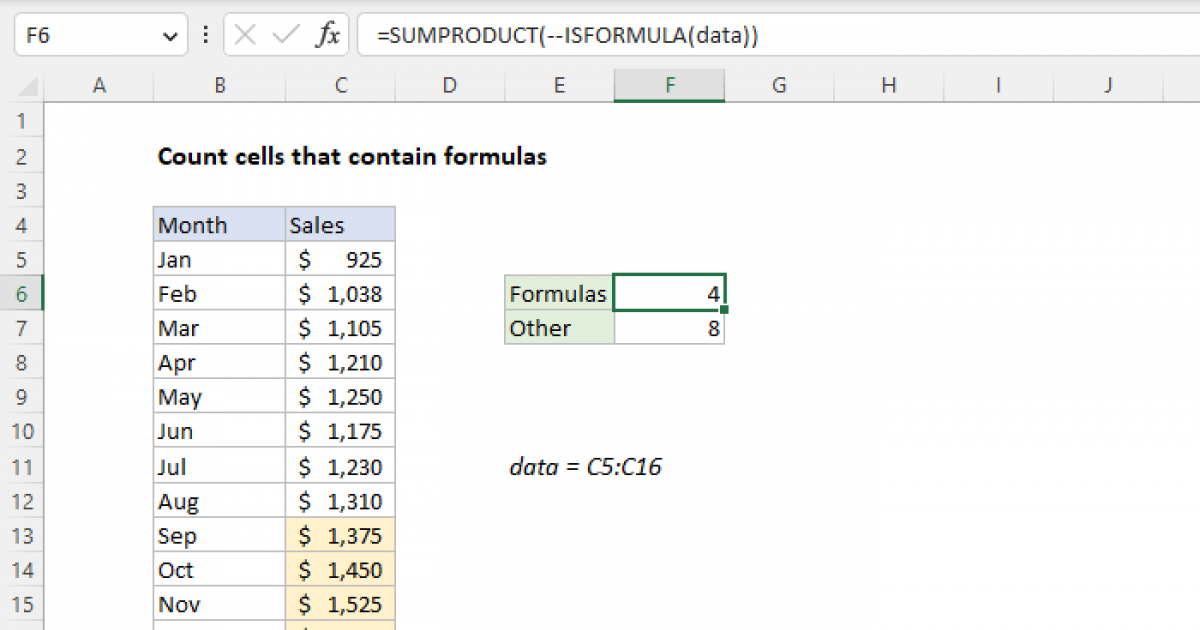Select row 4 header
Screen dimensions: 1200x630
pos(22,225)
